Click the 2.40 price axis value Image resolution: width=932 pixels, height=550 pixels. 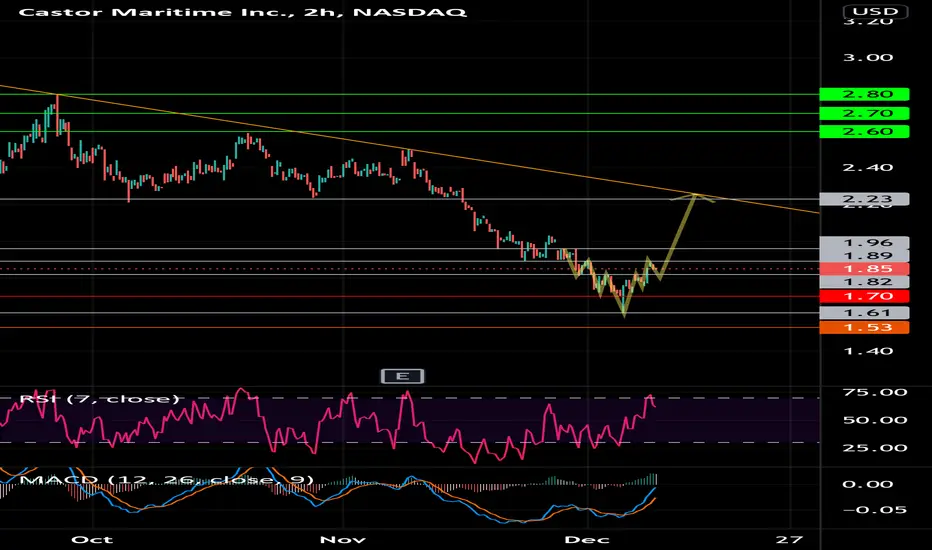[x=868, y=168]
